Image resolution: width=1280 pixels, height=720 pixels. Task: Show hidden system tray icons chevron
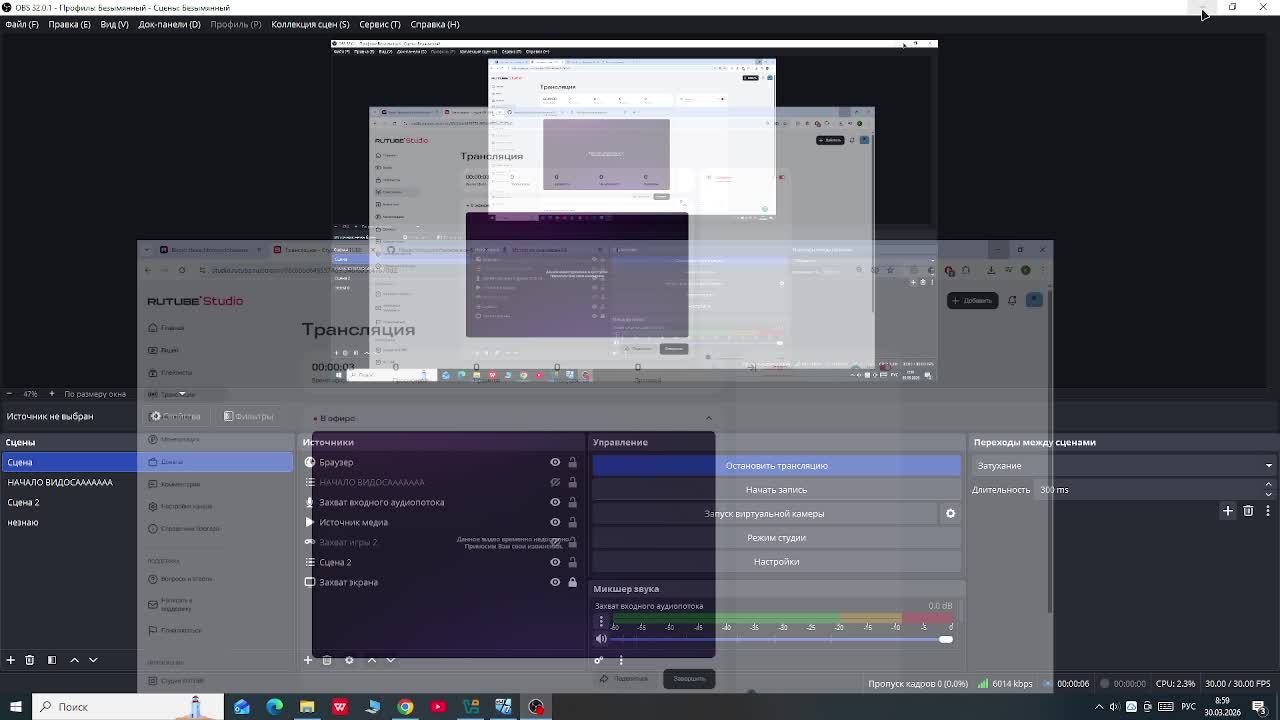click(x=1099, y=707)
